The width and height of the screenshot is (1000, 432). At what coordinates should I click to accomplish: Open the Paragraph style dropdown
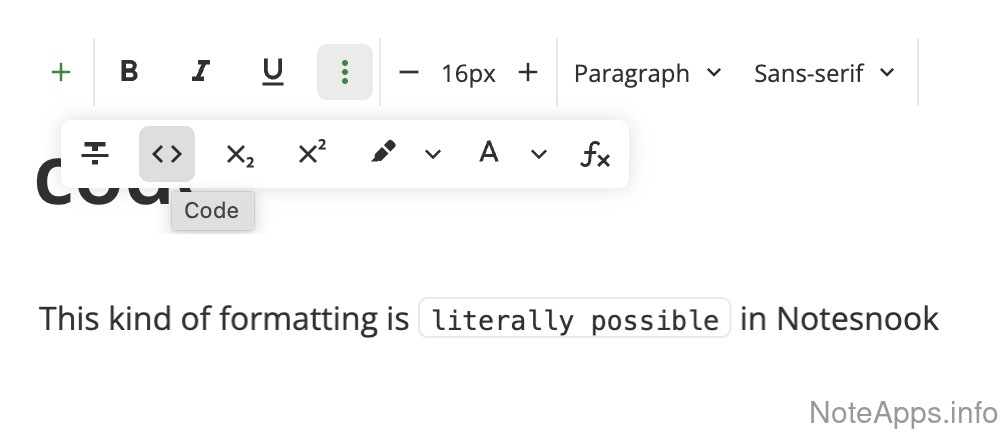(647, 73)
